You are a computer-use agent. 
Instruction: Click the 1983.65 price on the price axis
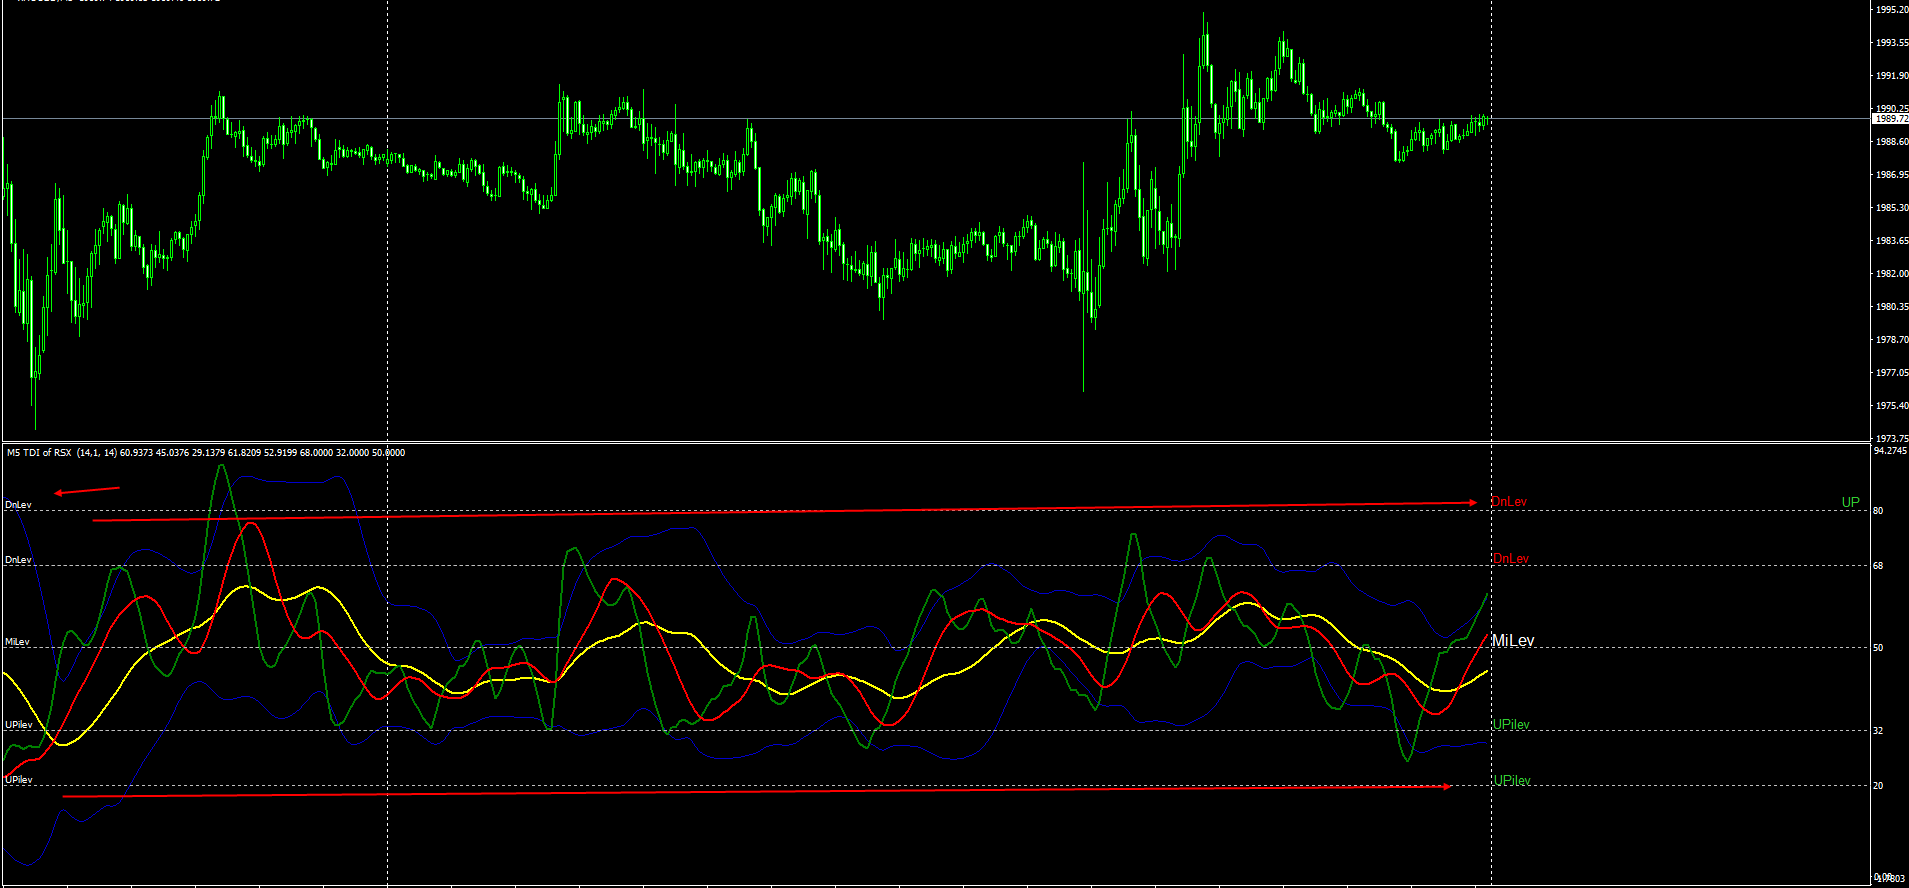tap(1892, 241)
